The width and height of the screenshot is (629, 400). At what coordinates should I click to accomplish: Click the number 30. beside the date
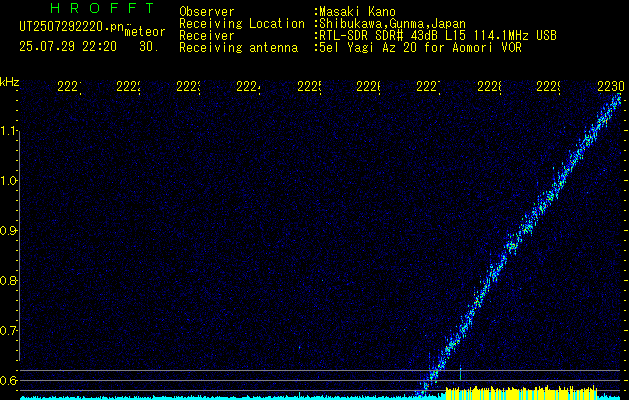tap(149, 47)
